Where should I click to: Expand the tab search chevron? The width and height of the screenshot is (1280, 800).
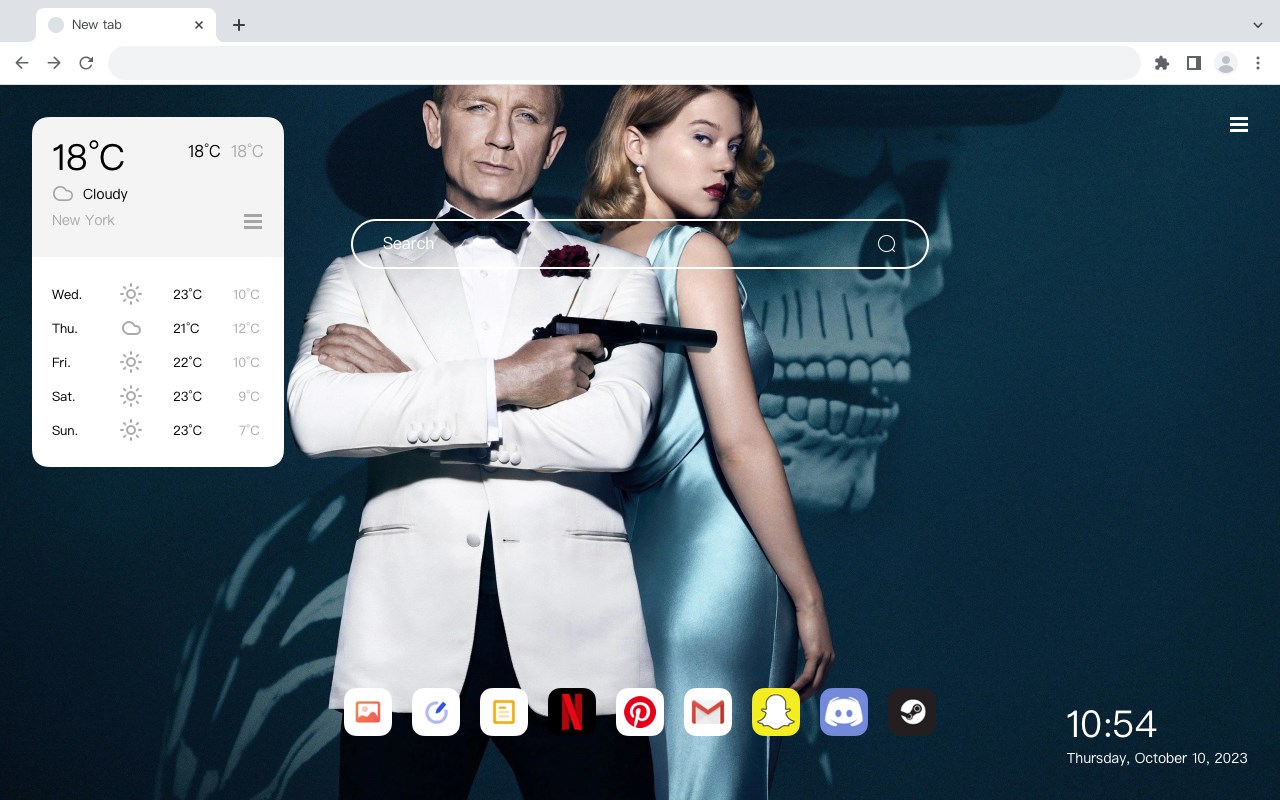pos(1258,25)
